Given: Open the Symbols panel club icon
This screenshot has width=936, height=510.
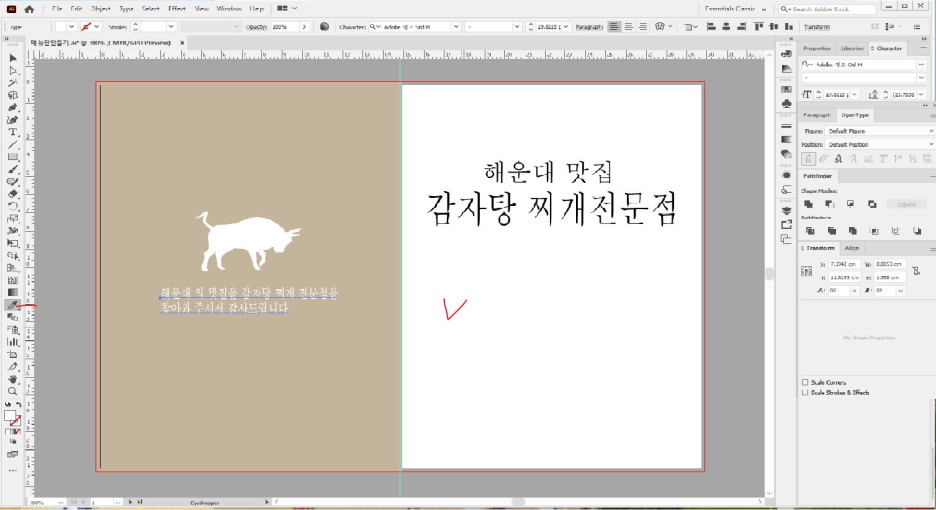Looking at the screenshot, I should [x=786, y=103].
